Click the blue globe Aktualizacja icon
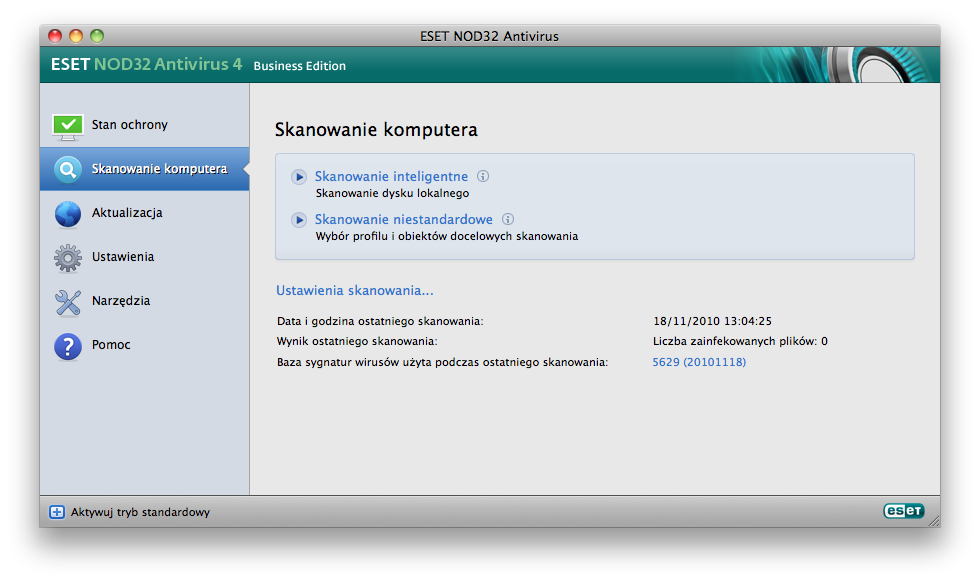Screen dimensions: 980x582 [x=68, y=214]
